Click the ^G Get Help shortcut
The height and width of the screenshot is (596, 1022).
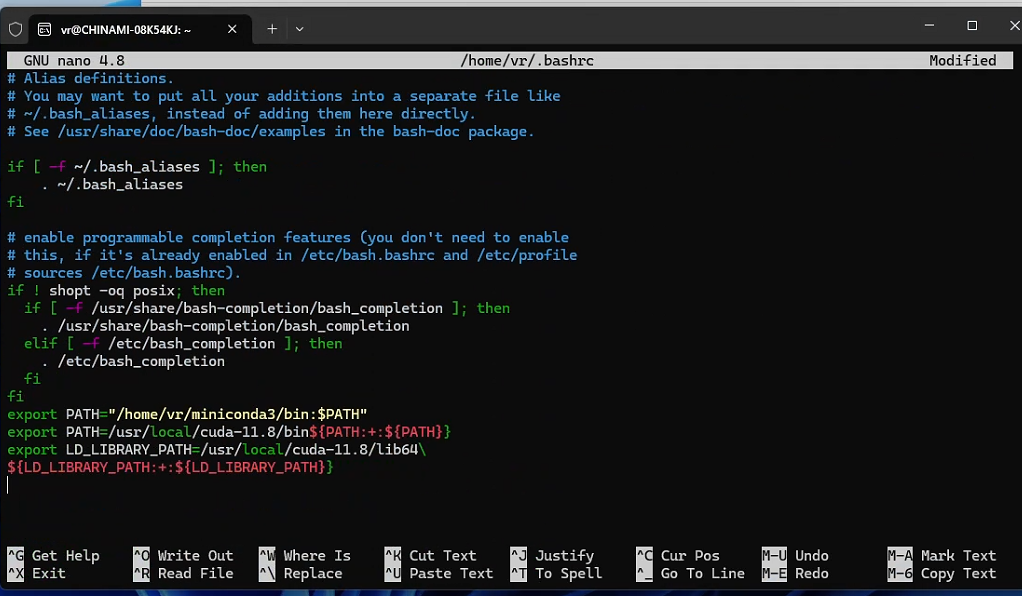(53, 556)
